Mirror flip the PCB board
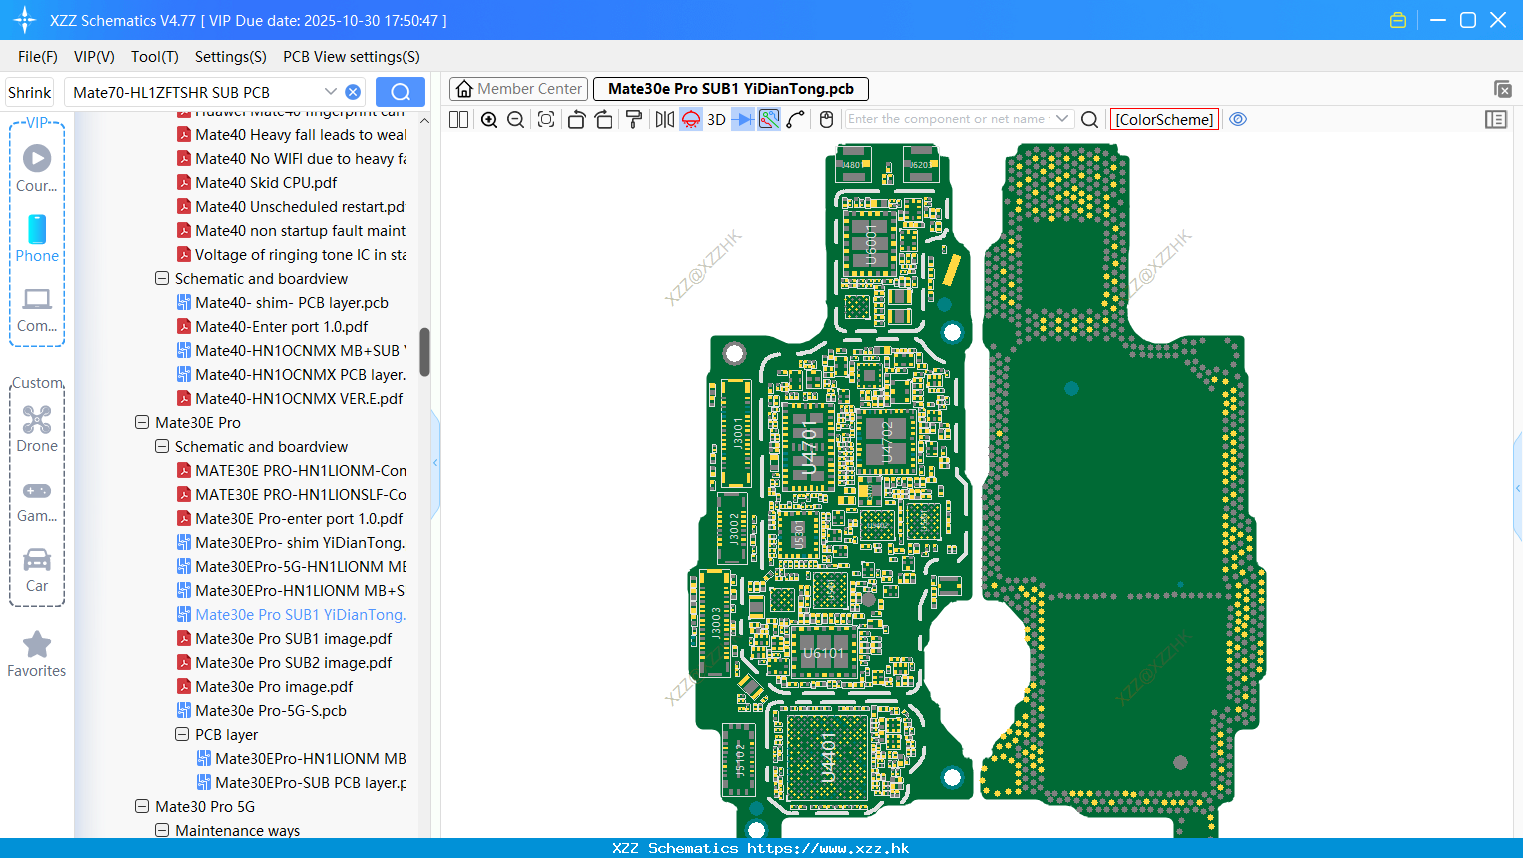 664,119
